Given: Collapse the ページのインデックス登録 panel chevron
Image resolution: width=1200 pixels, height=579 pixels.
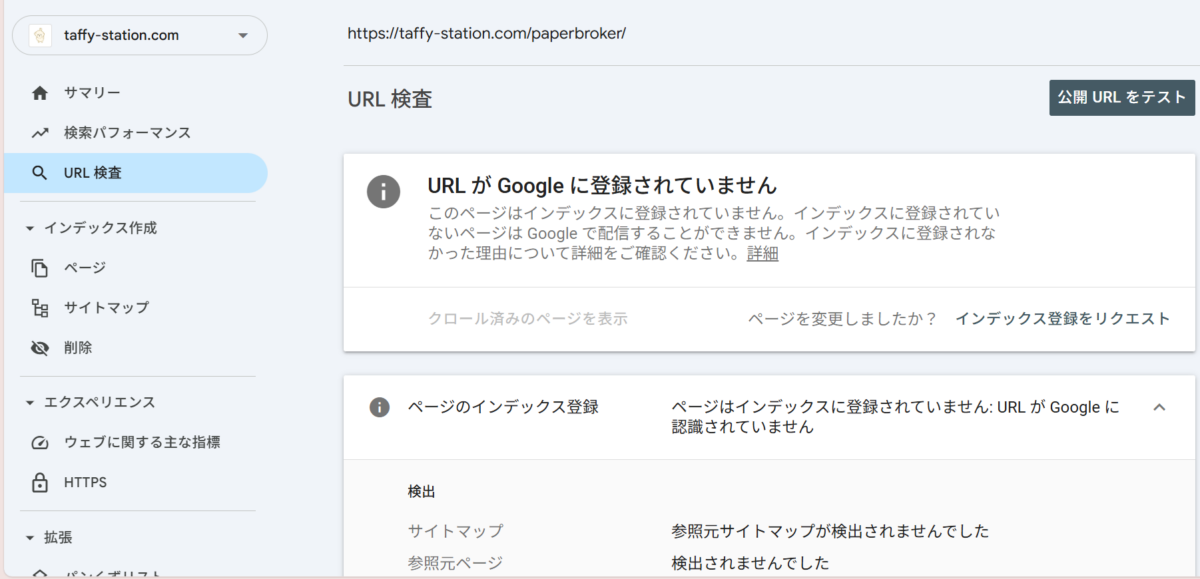Looking at the screenshot, I should coord(1160,407).
